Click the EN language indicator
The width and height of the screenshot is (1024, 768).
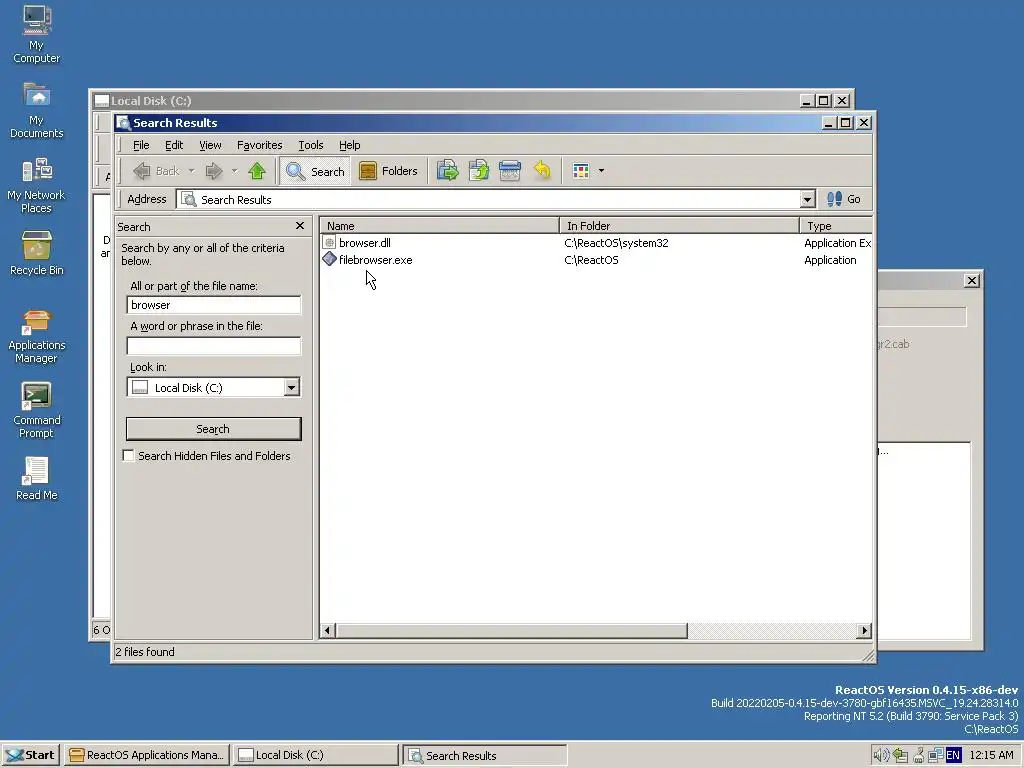(953, 756)
